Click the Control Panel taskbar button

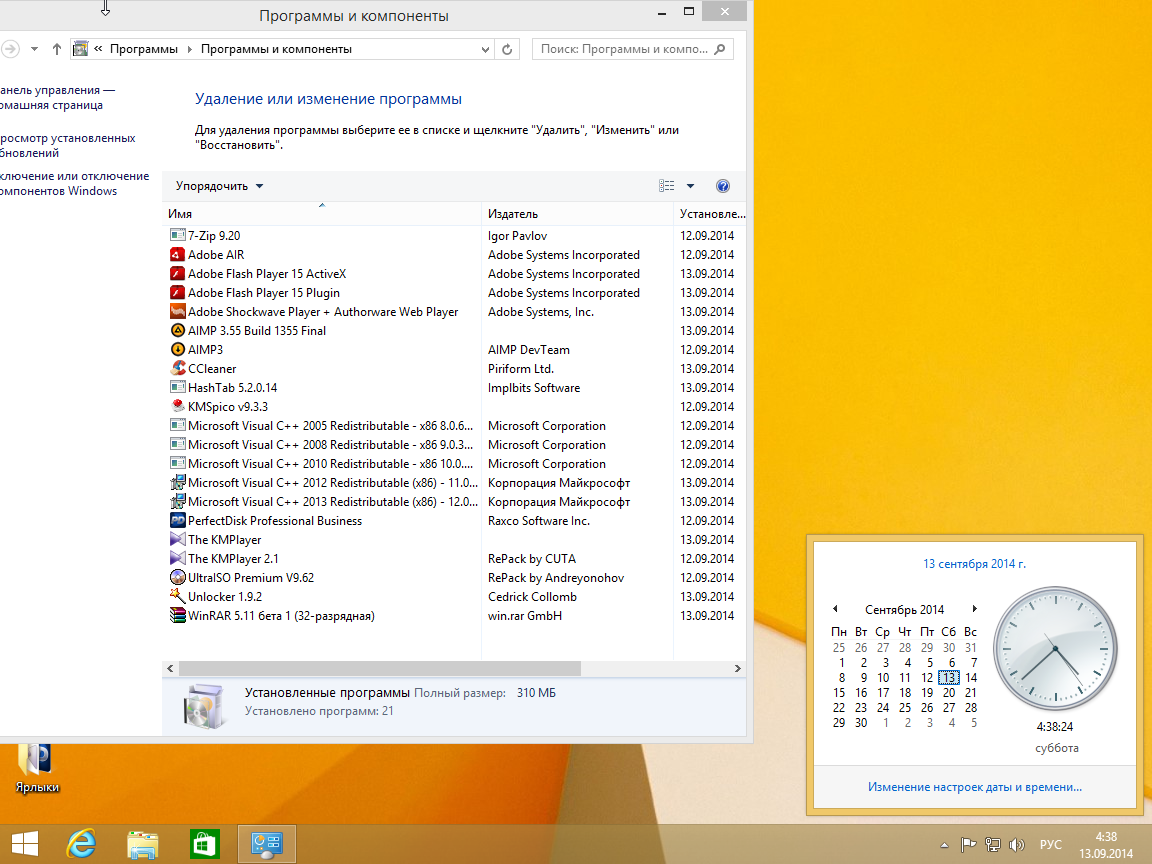pos(267,844)
